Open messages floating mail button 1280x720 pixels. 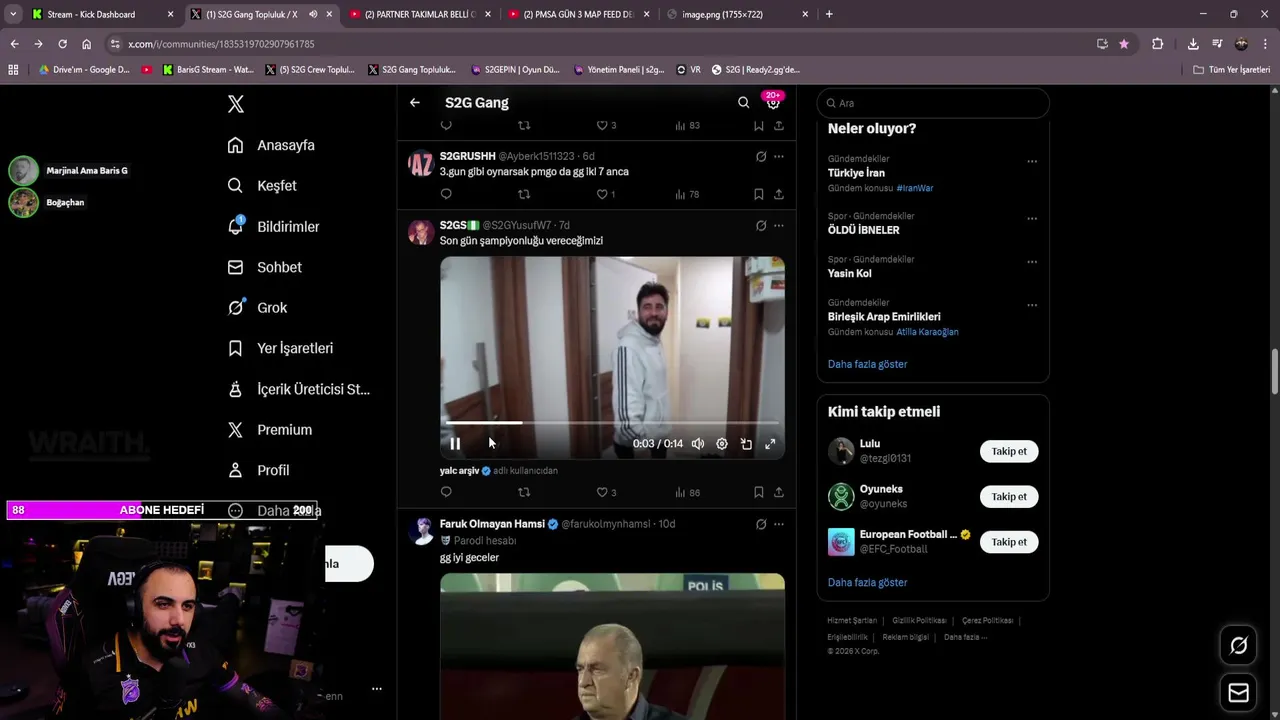1239,692
